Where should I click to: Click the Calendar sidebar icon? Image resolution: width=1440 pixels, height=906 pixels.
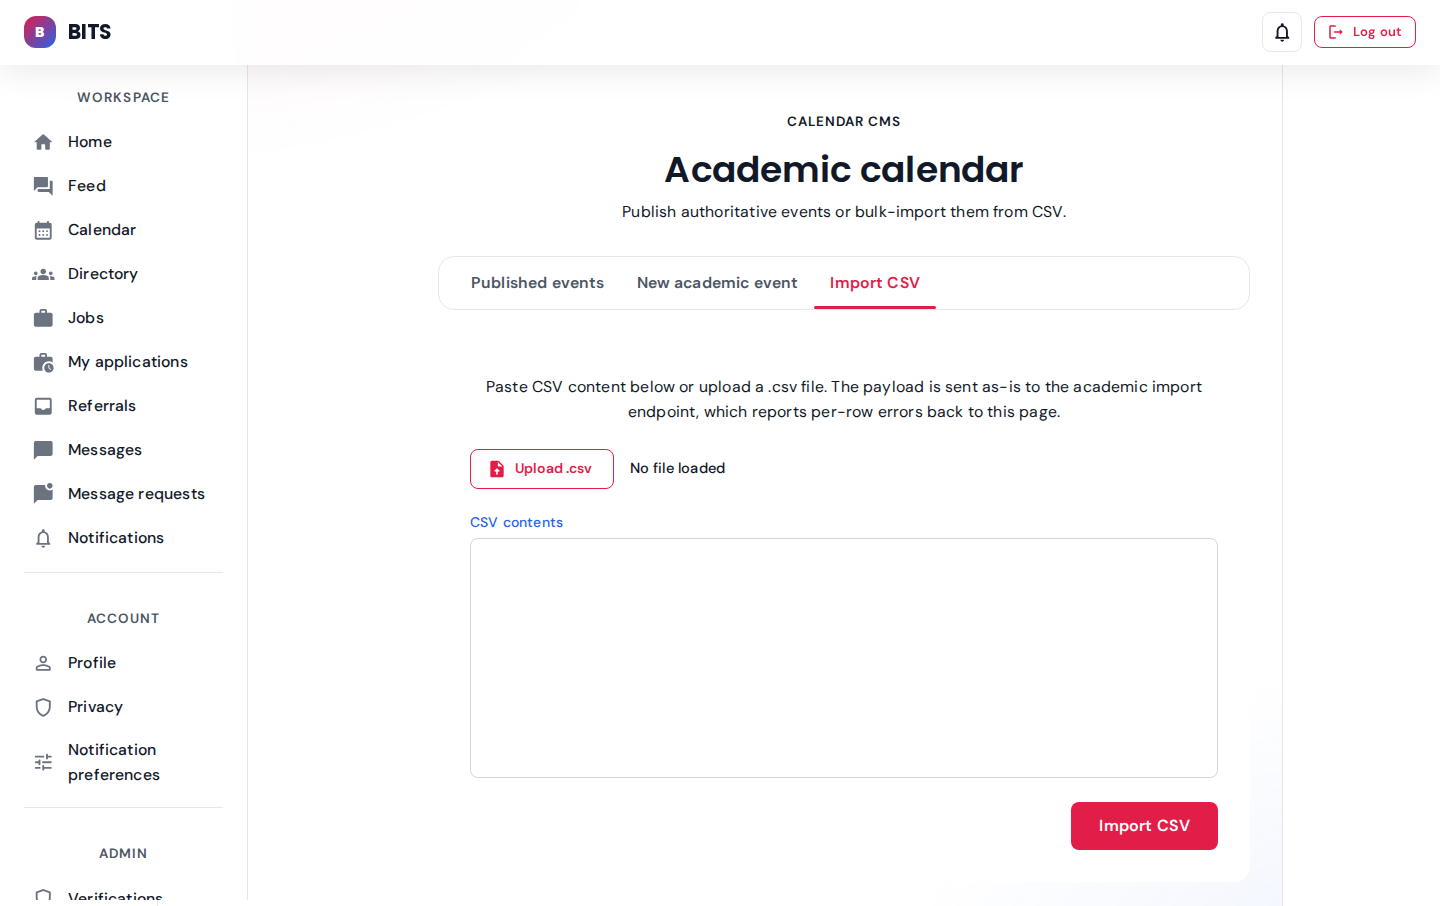43,230
